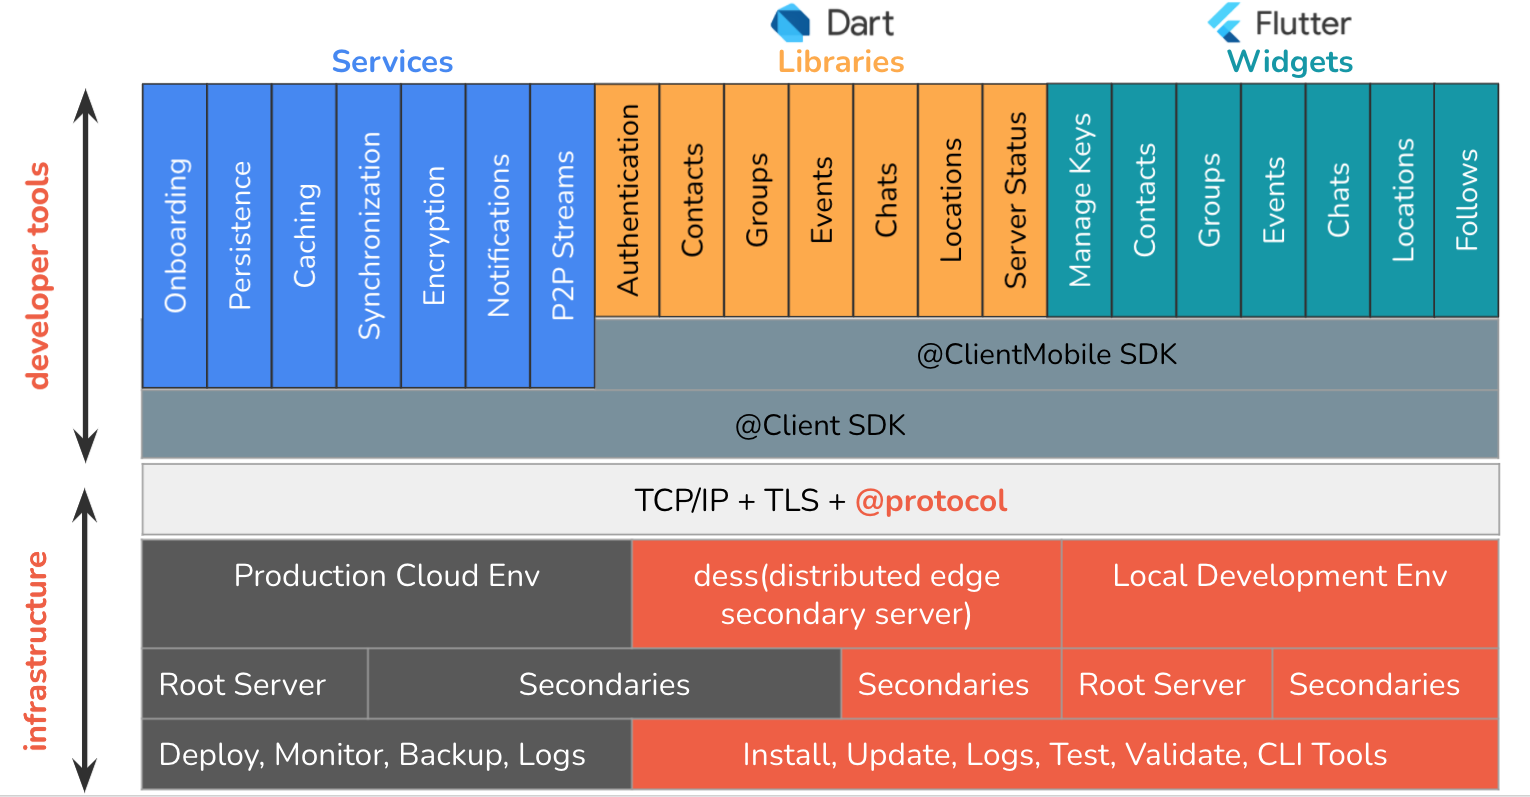This screenshot has height=797, width=1530.
Task: Click the red @protocol text
Action: 931,500
